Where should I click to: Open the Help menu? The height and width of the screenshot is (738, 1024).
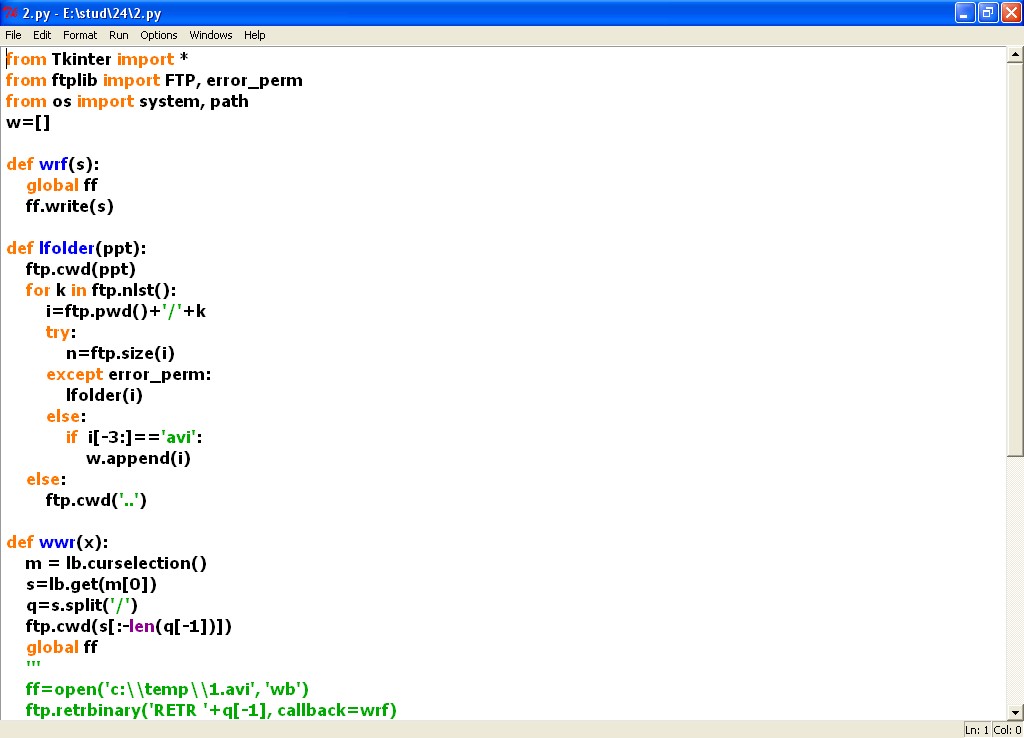click(x=255, y=35)
